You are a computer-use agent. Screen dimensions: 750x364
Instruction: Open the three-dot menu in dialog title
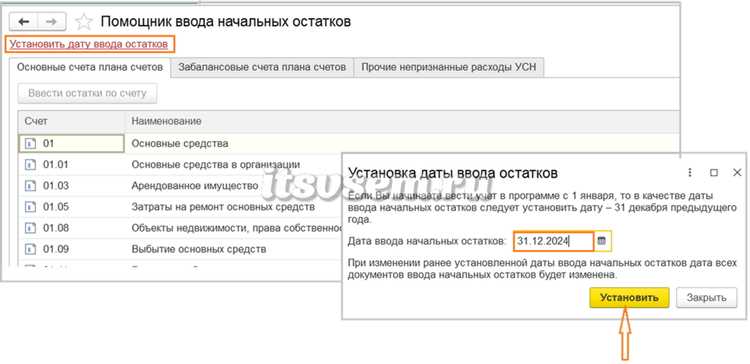pyautogui.click(x=690, y=173)
